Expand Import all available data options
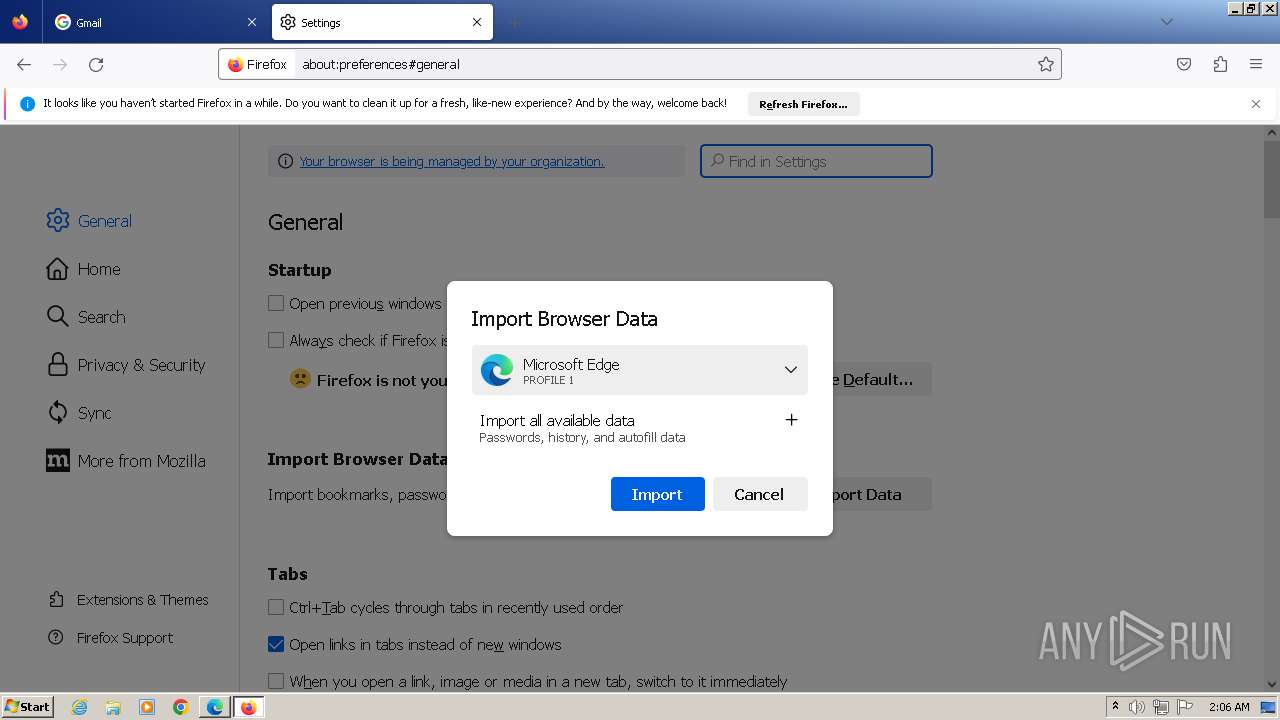This screenshot has height=720, width=1280. click(x=791, y=420)
